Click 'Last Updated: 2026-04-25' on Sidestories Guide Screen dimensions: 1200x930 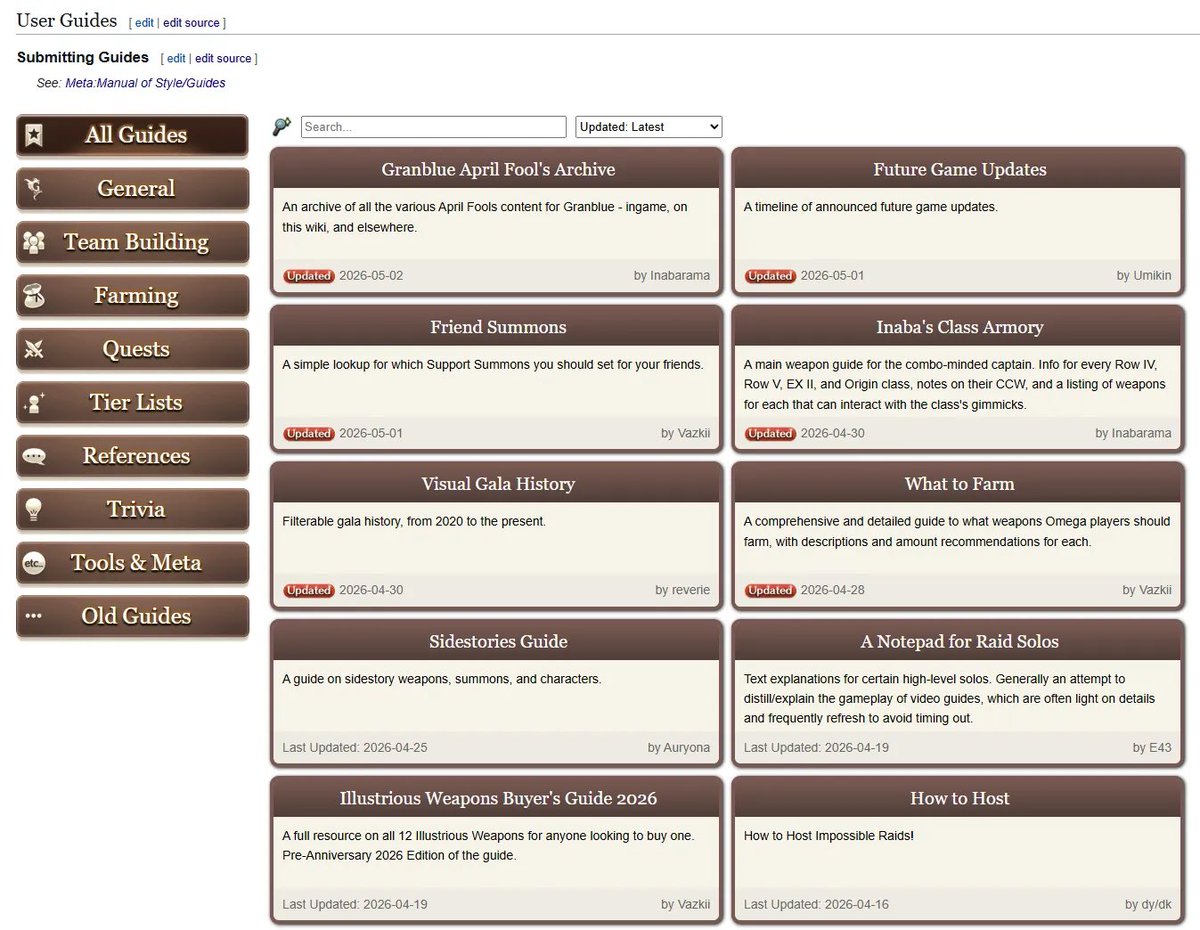(x=355, y=747)
